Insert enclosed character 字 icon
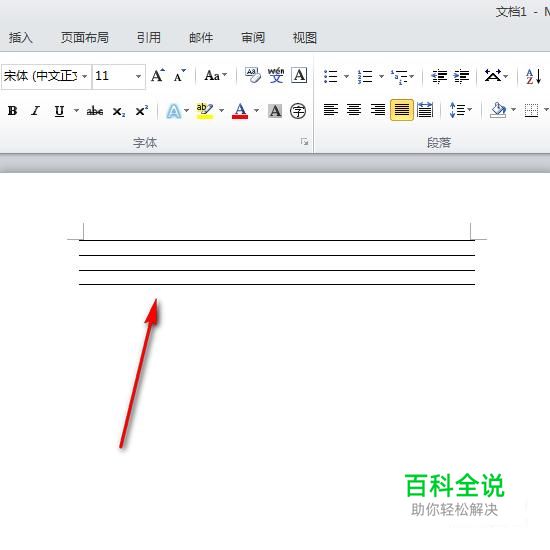The height and width of the screenshot is (550, 550). point(298,111)
